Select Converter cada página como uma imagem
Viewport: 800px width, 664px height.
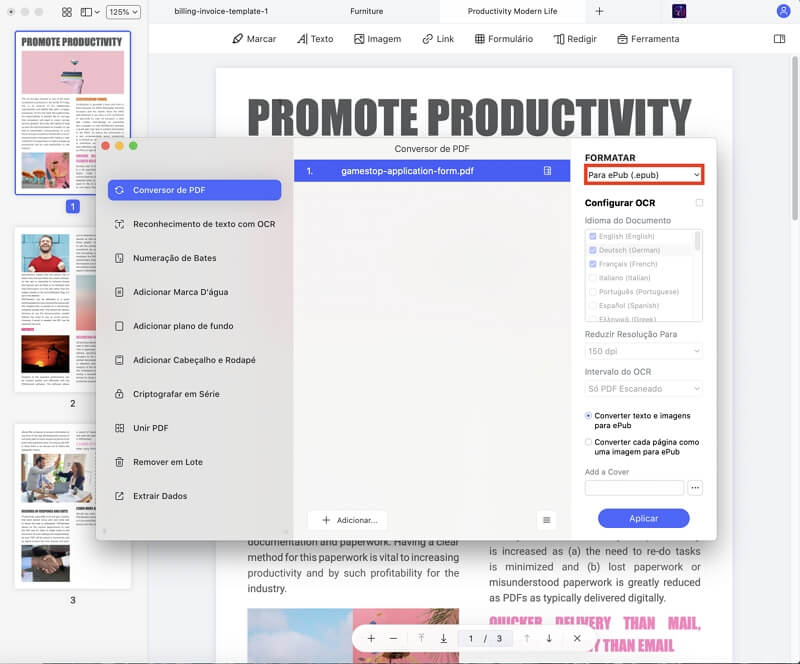589,442
